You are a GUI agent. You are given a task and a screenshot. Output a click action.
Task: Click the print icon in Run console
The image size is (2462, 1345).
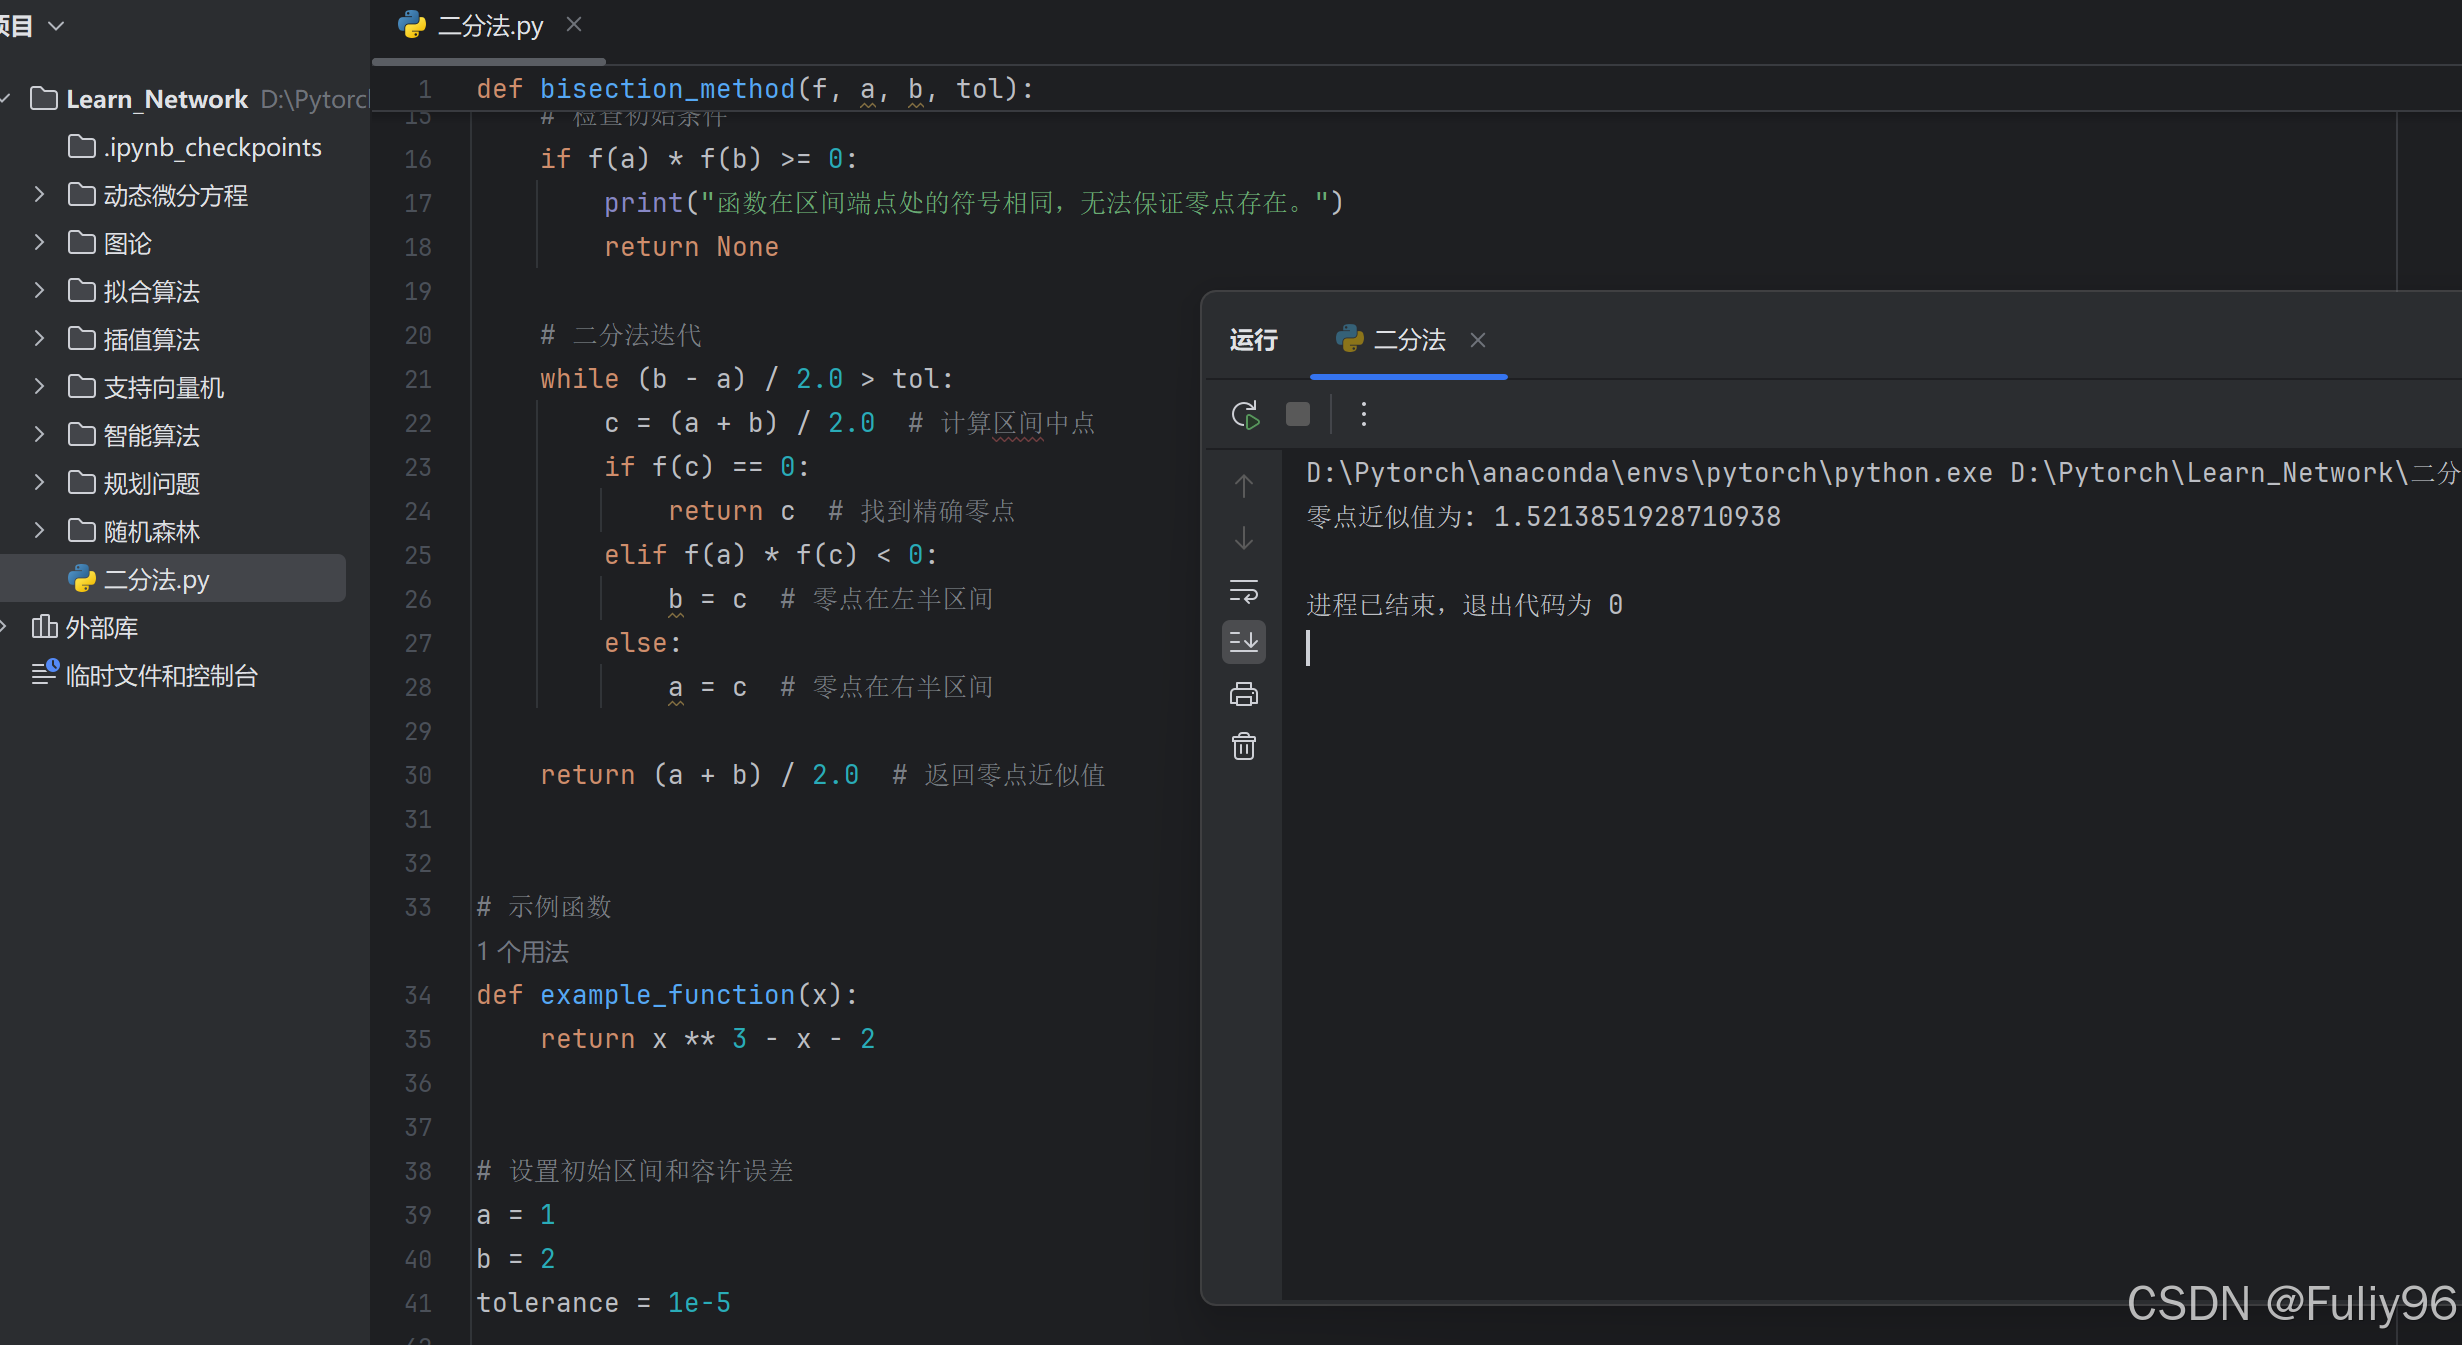click(1244, 694)
